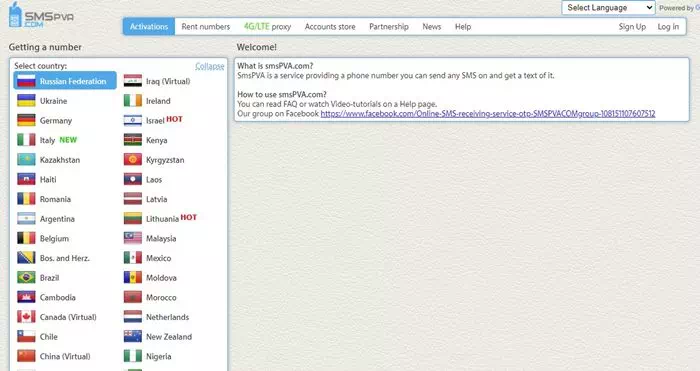Click the Canada (Virtual) flag icon
Viewport: 700px width, 371px height.
click(26, 317)
